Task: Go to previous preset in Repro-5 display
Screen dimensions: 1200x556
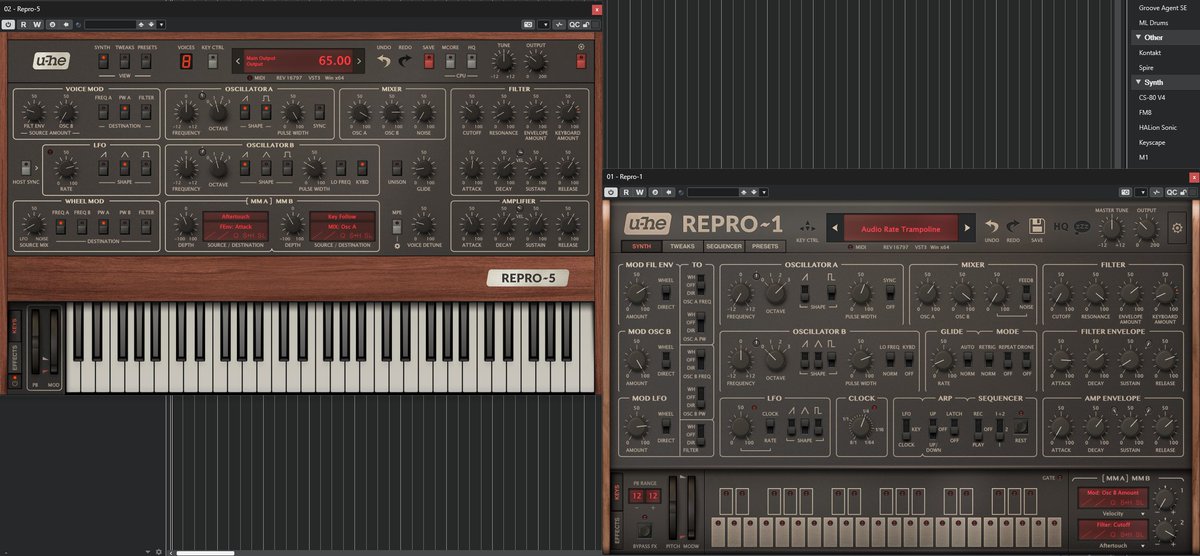Action: (239, 61)
